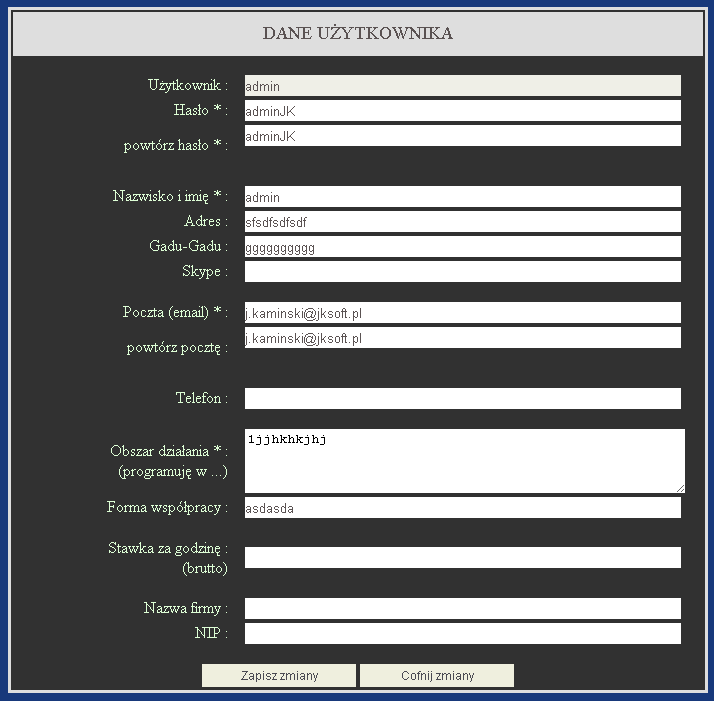Click the powtórz pocztę email field
This screenshot has height=701, width=714.
tap(462, 338)
